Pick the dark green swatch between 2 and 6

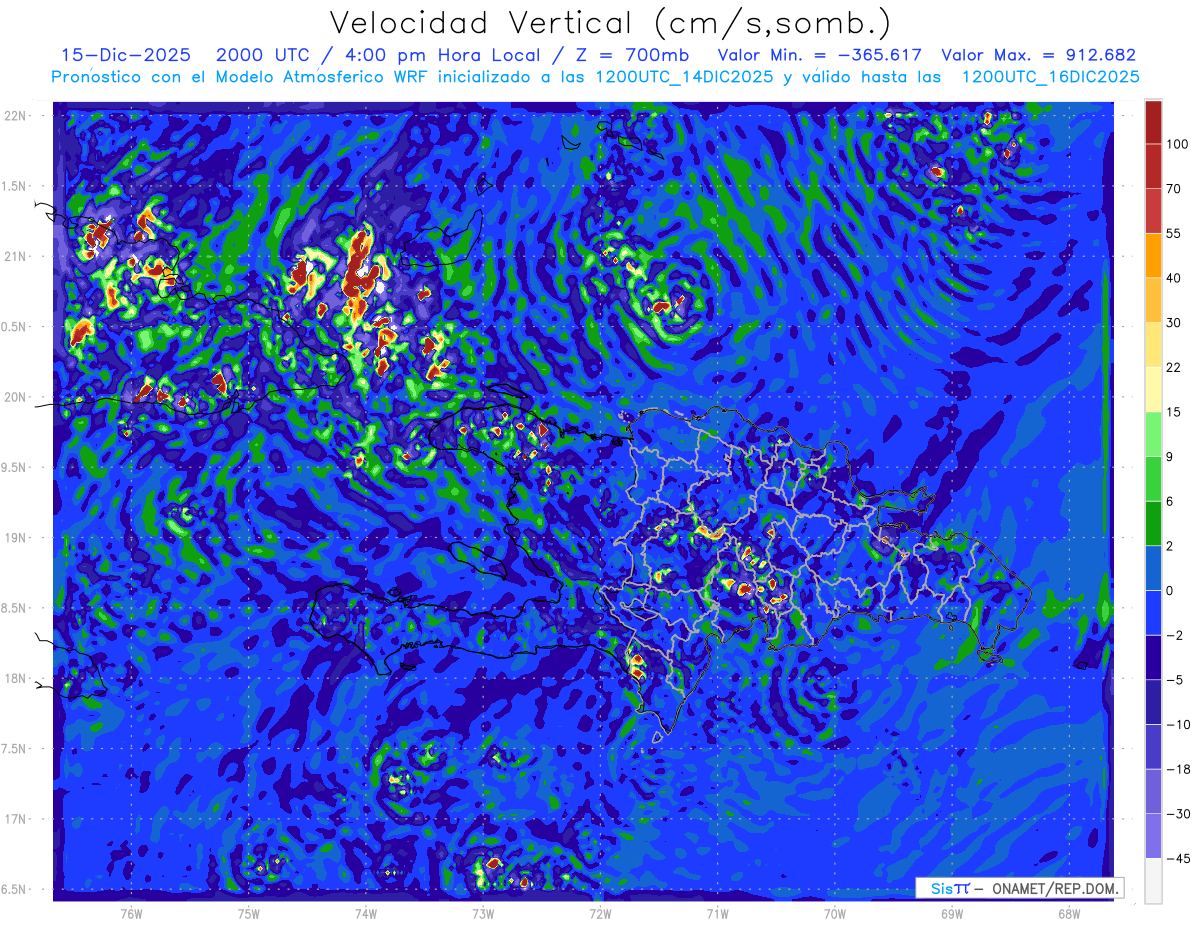pyautogui.click(x=1153, y=523)
